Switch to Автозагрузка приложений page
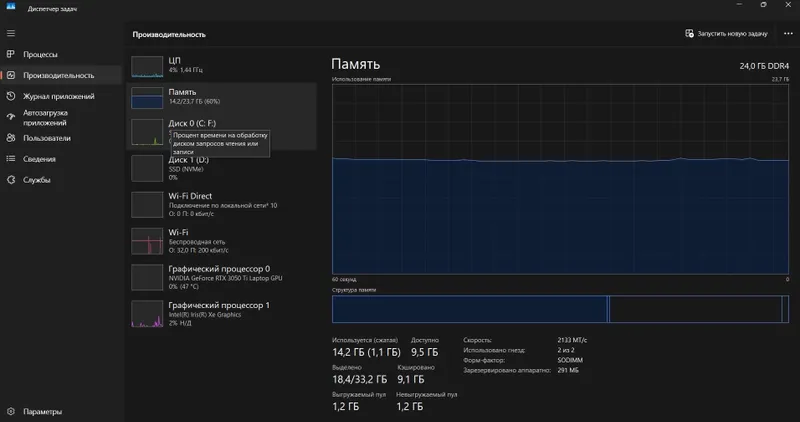Viewport: 800px width, 422px height. 61,117
